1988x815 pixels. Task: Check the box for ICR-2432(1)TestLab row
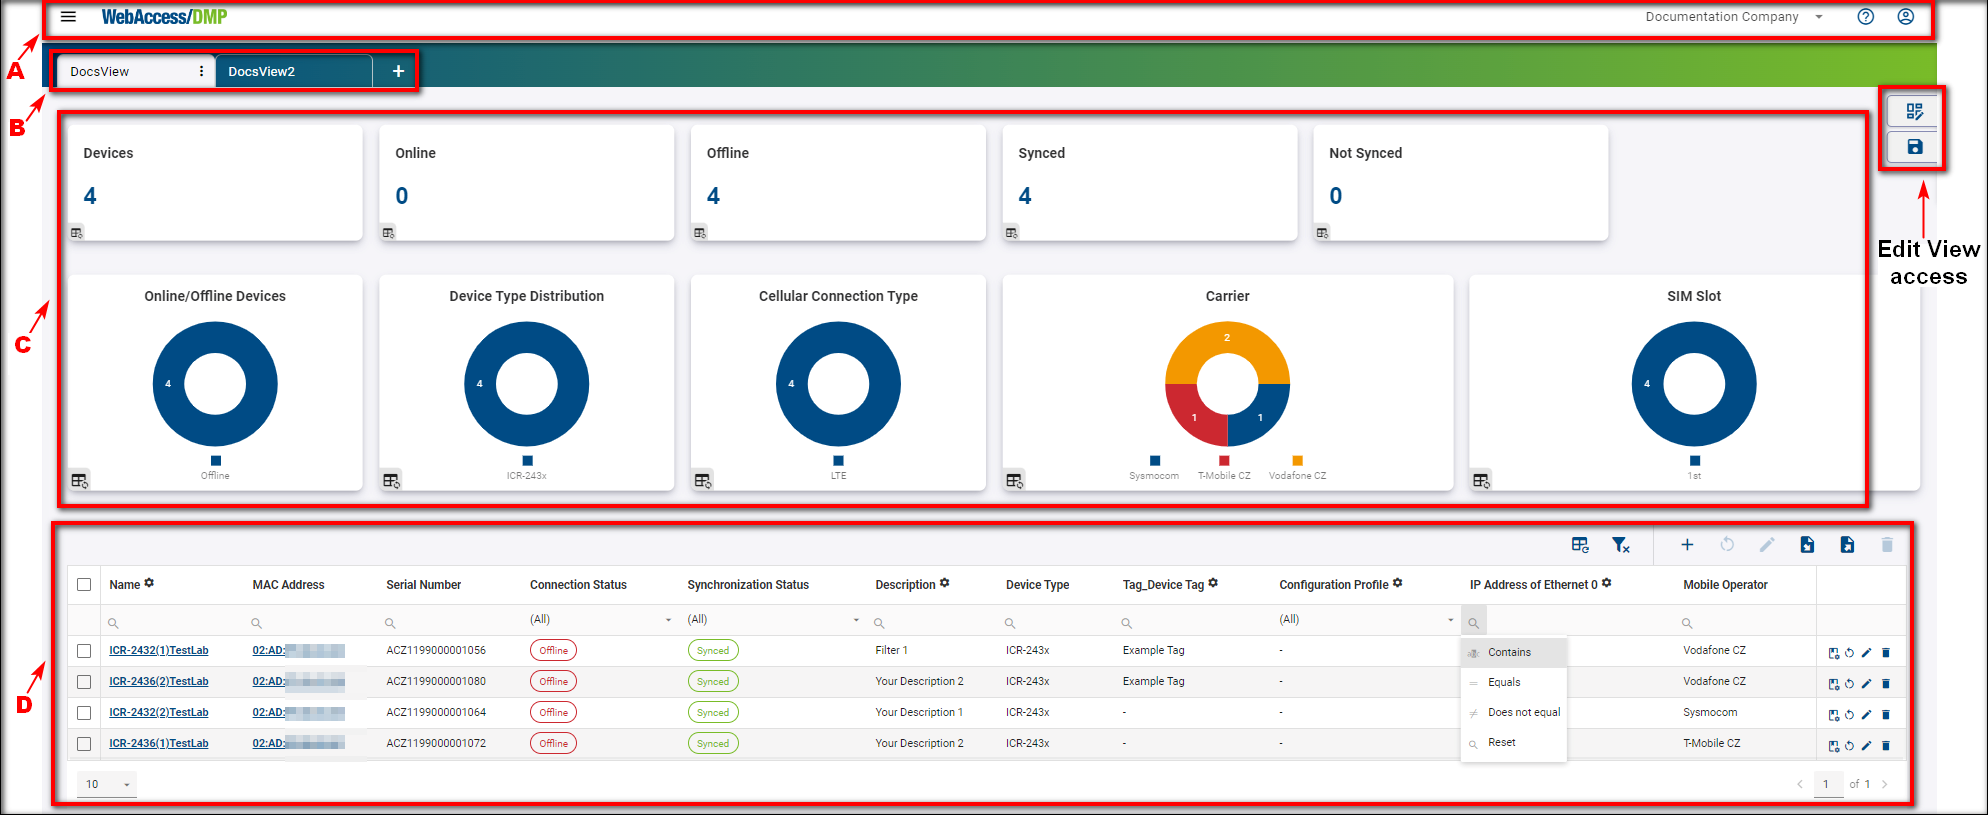tap(84, 651)
